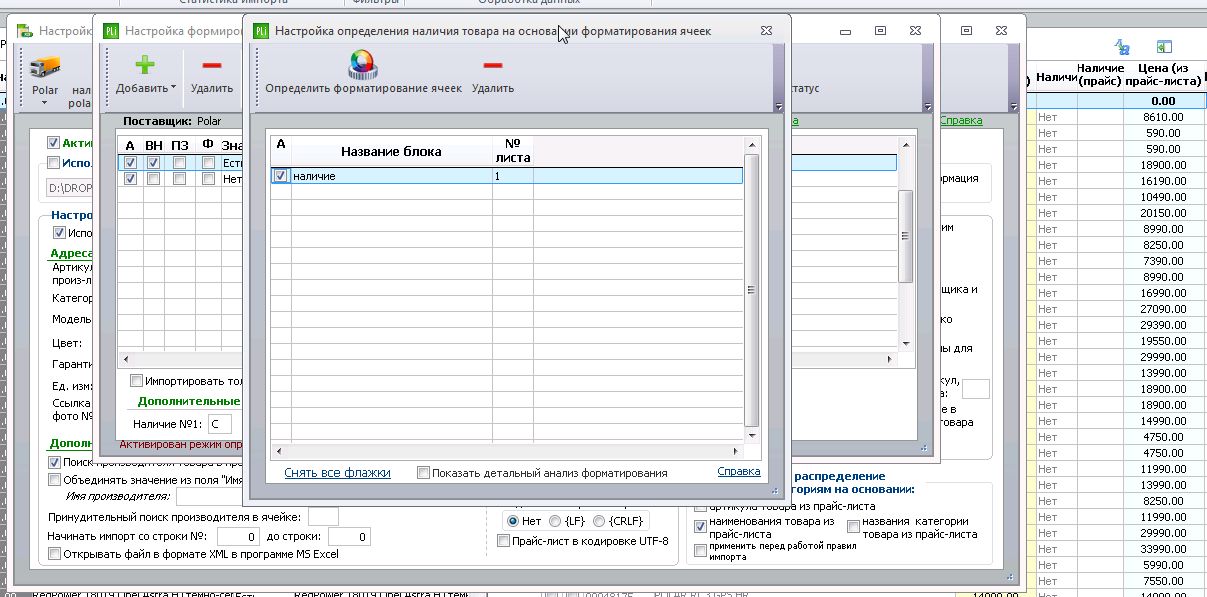Click the translate icon above the price grid
Viewport: 1207px width, 597px height.
[1123, 47]
